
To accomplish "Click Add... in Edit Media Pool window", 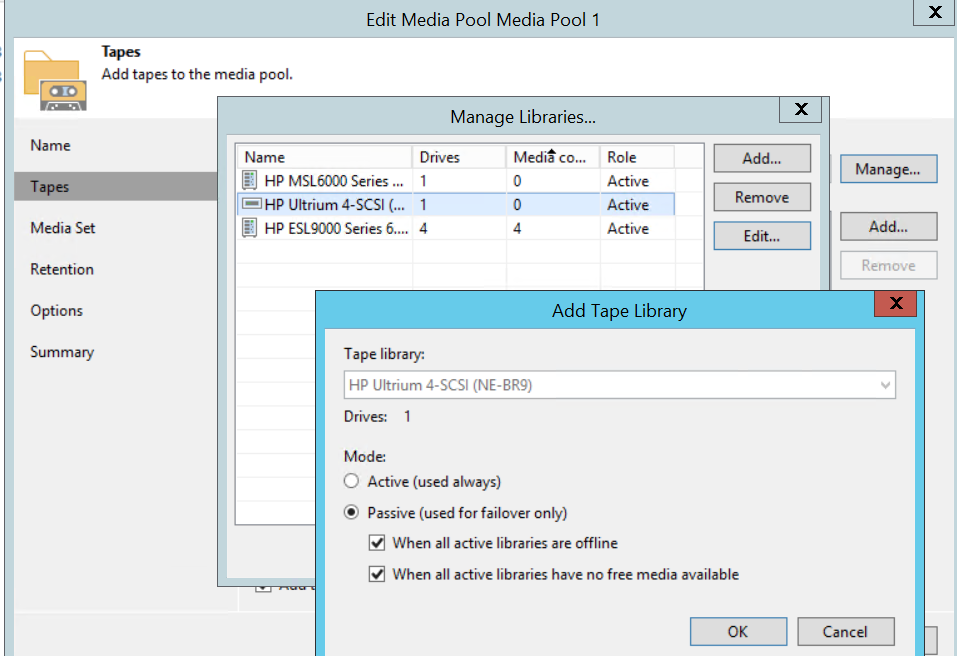I will [888, 227].
